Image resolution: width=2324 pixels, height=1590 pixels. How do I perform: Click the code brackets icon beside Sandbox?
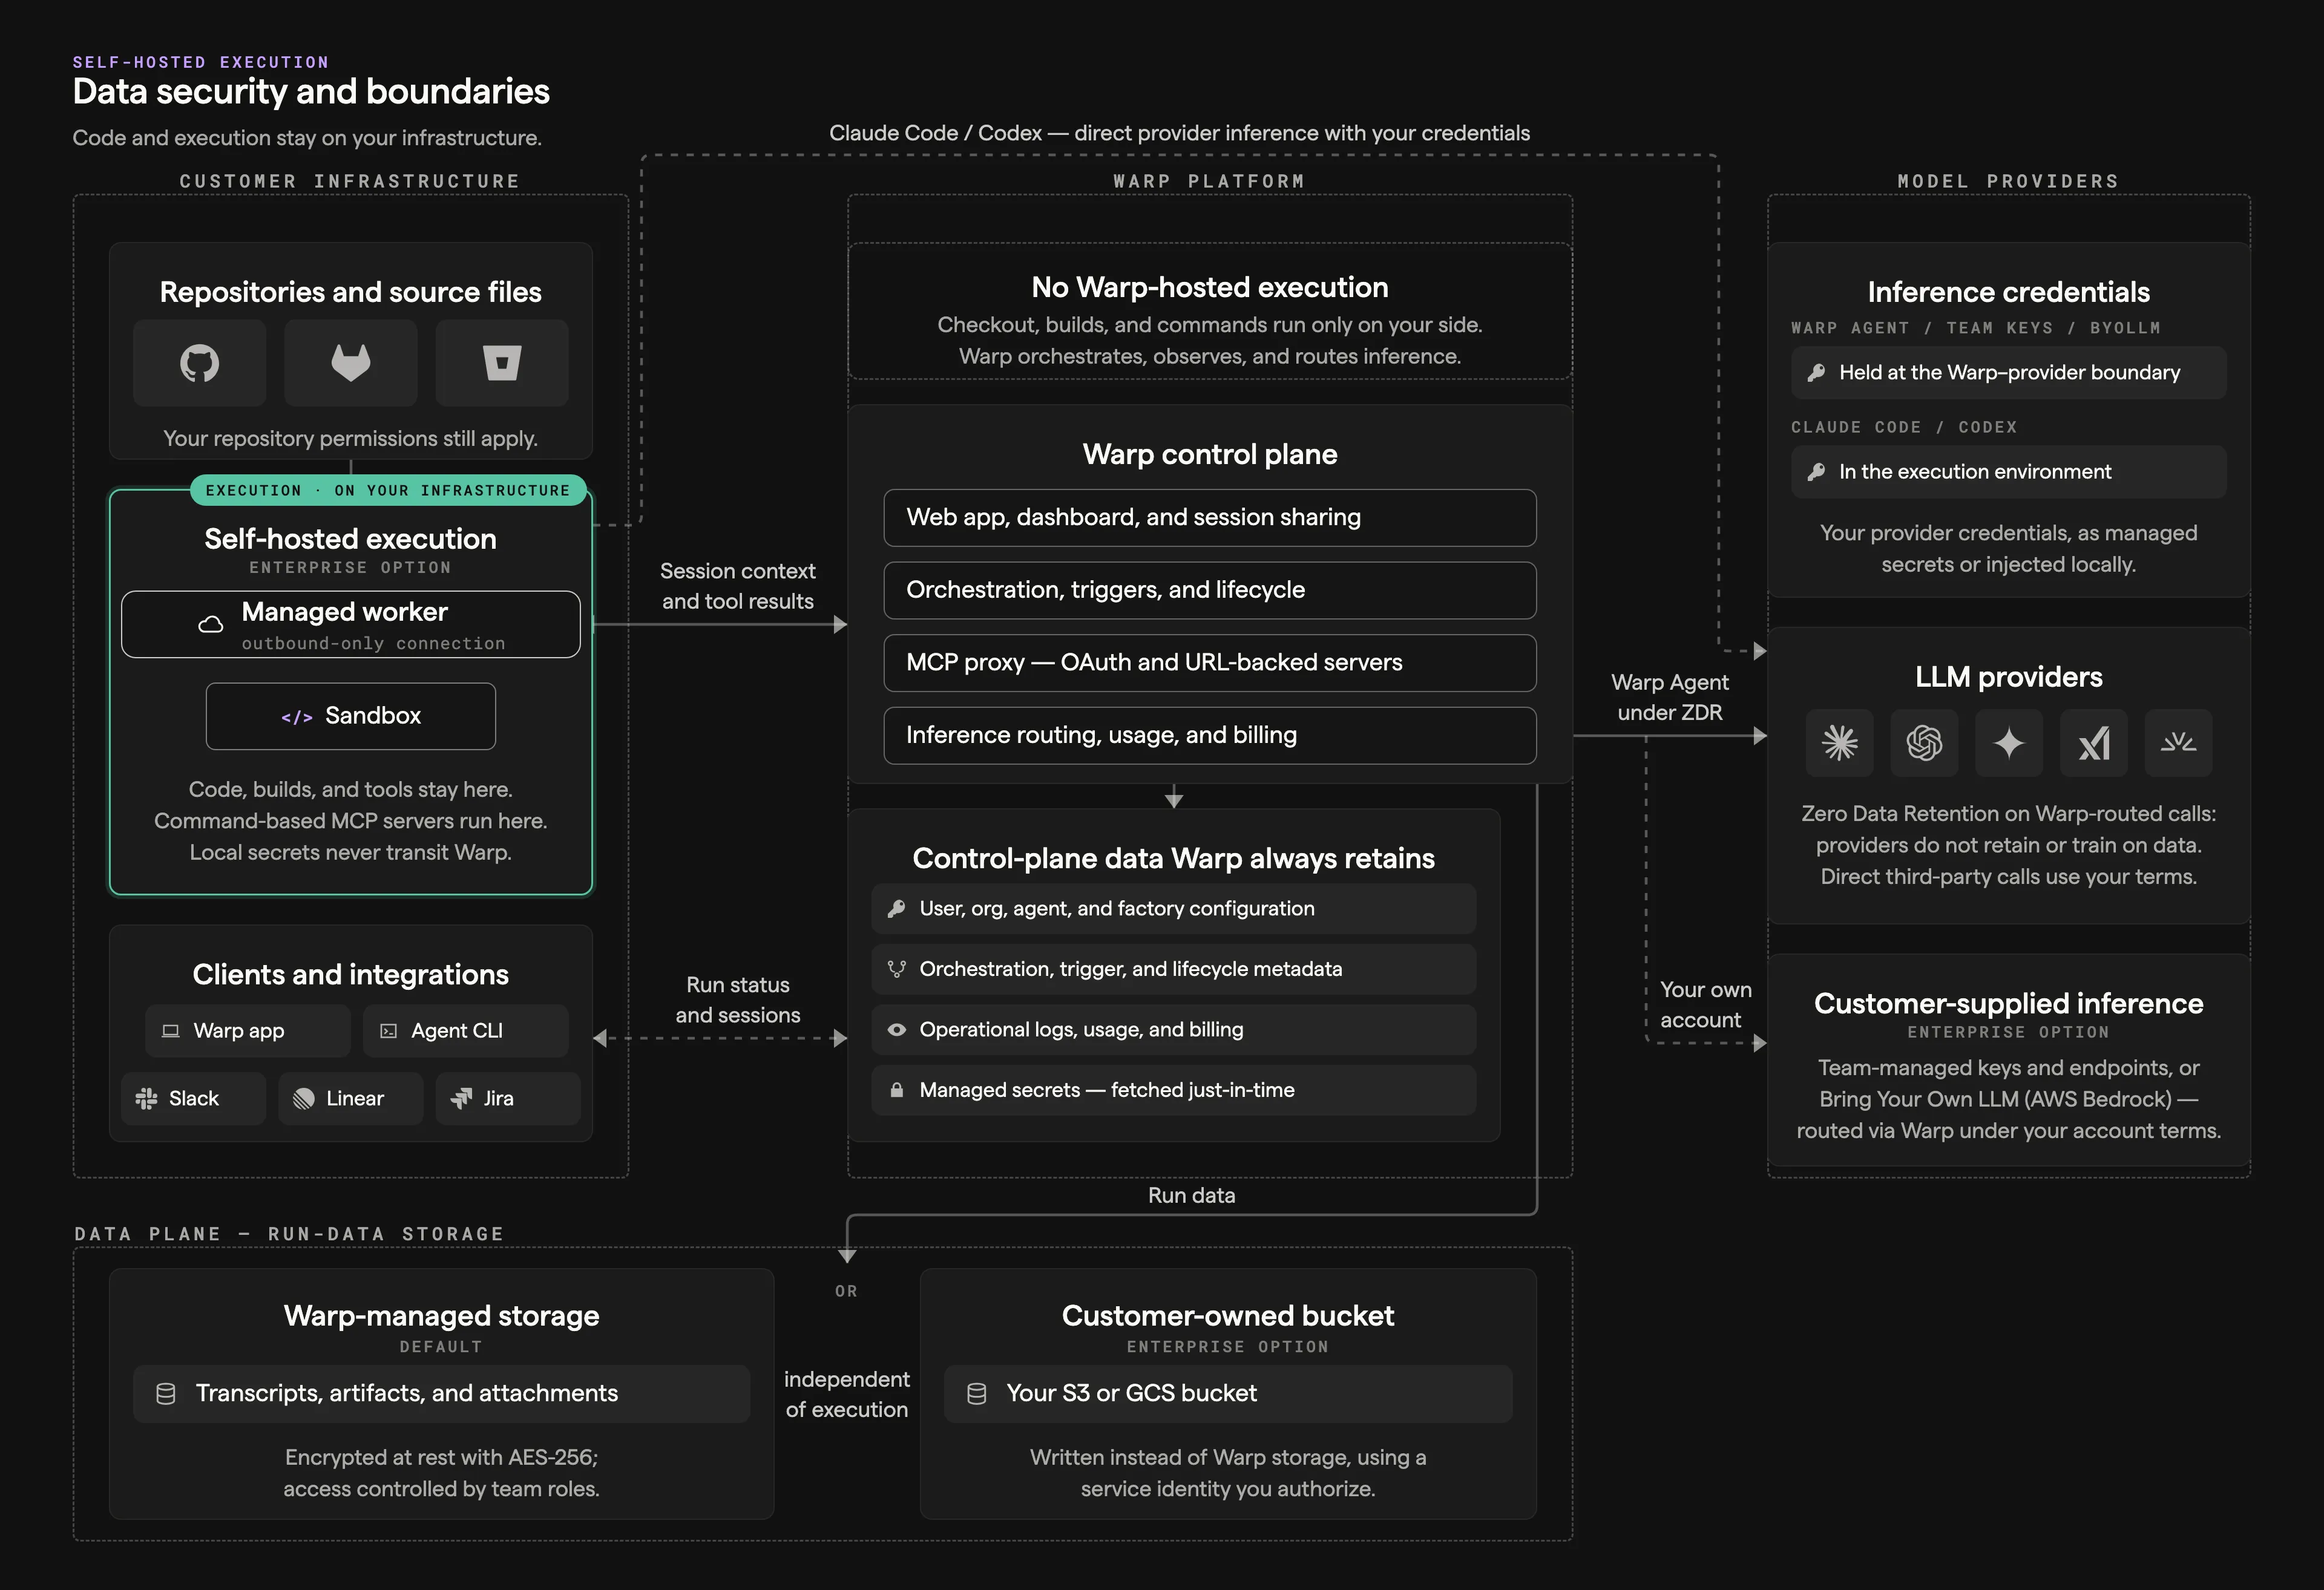point(297,717)
